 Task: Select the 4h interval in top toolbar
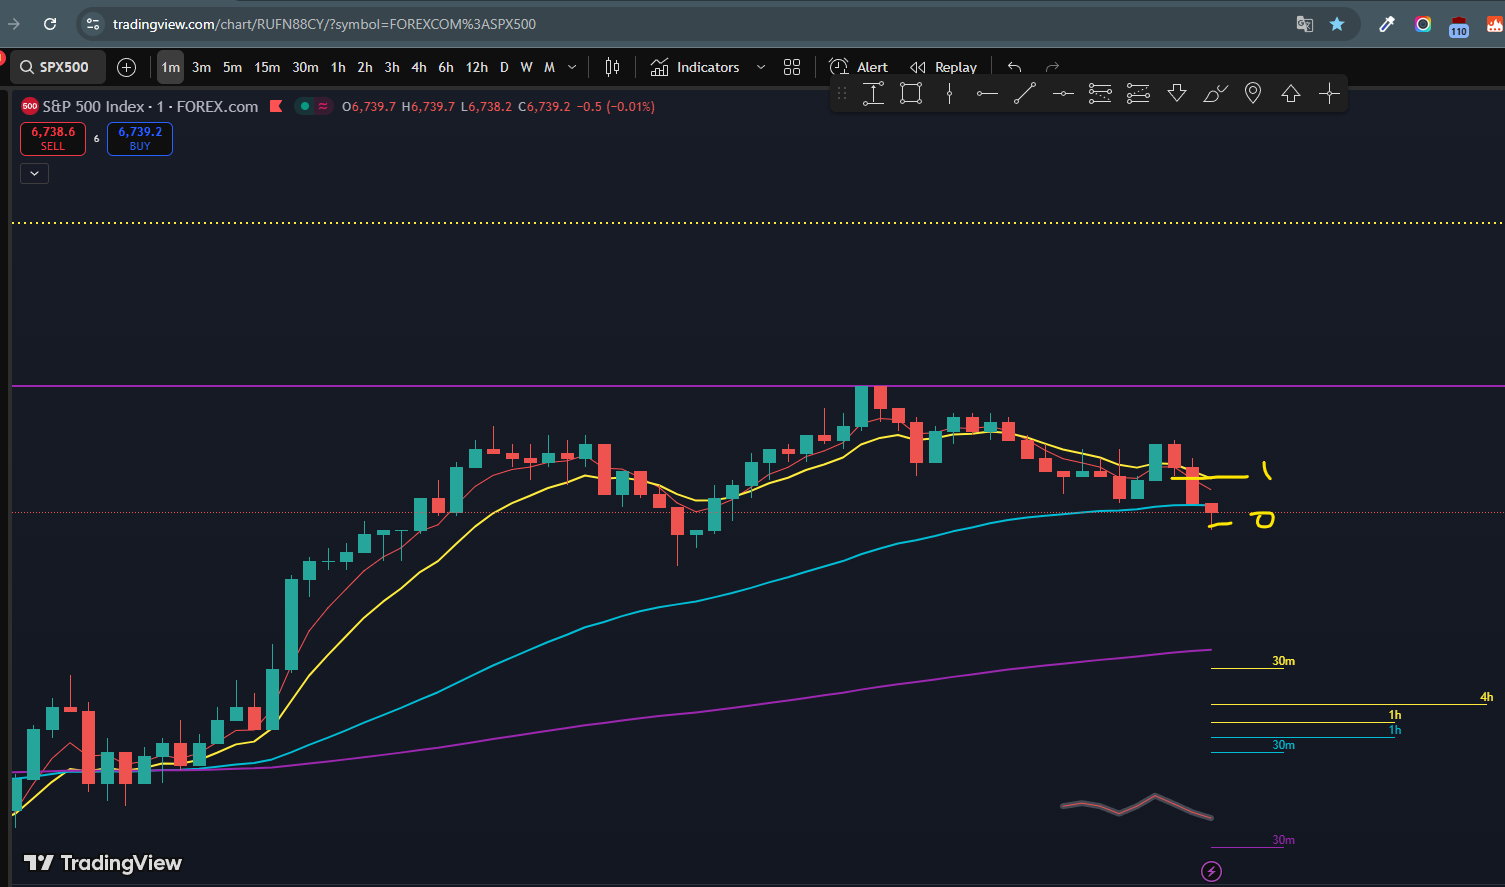click(419, 67)
